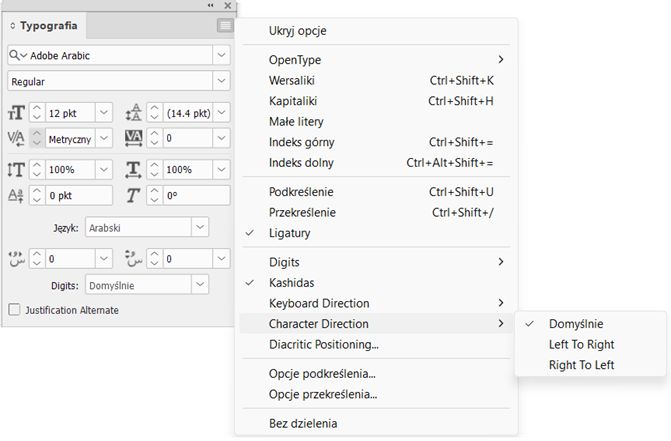Click the skew angle stepper arrows
Screen dimensions: 671x441
pos(154,195)
